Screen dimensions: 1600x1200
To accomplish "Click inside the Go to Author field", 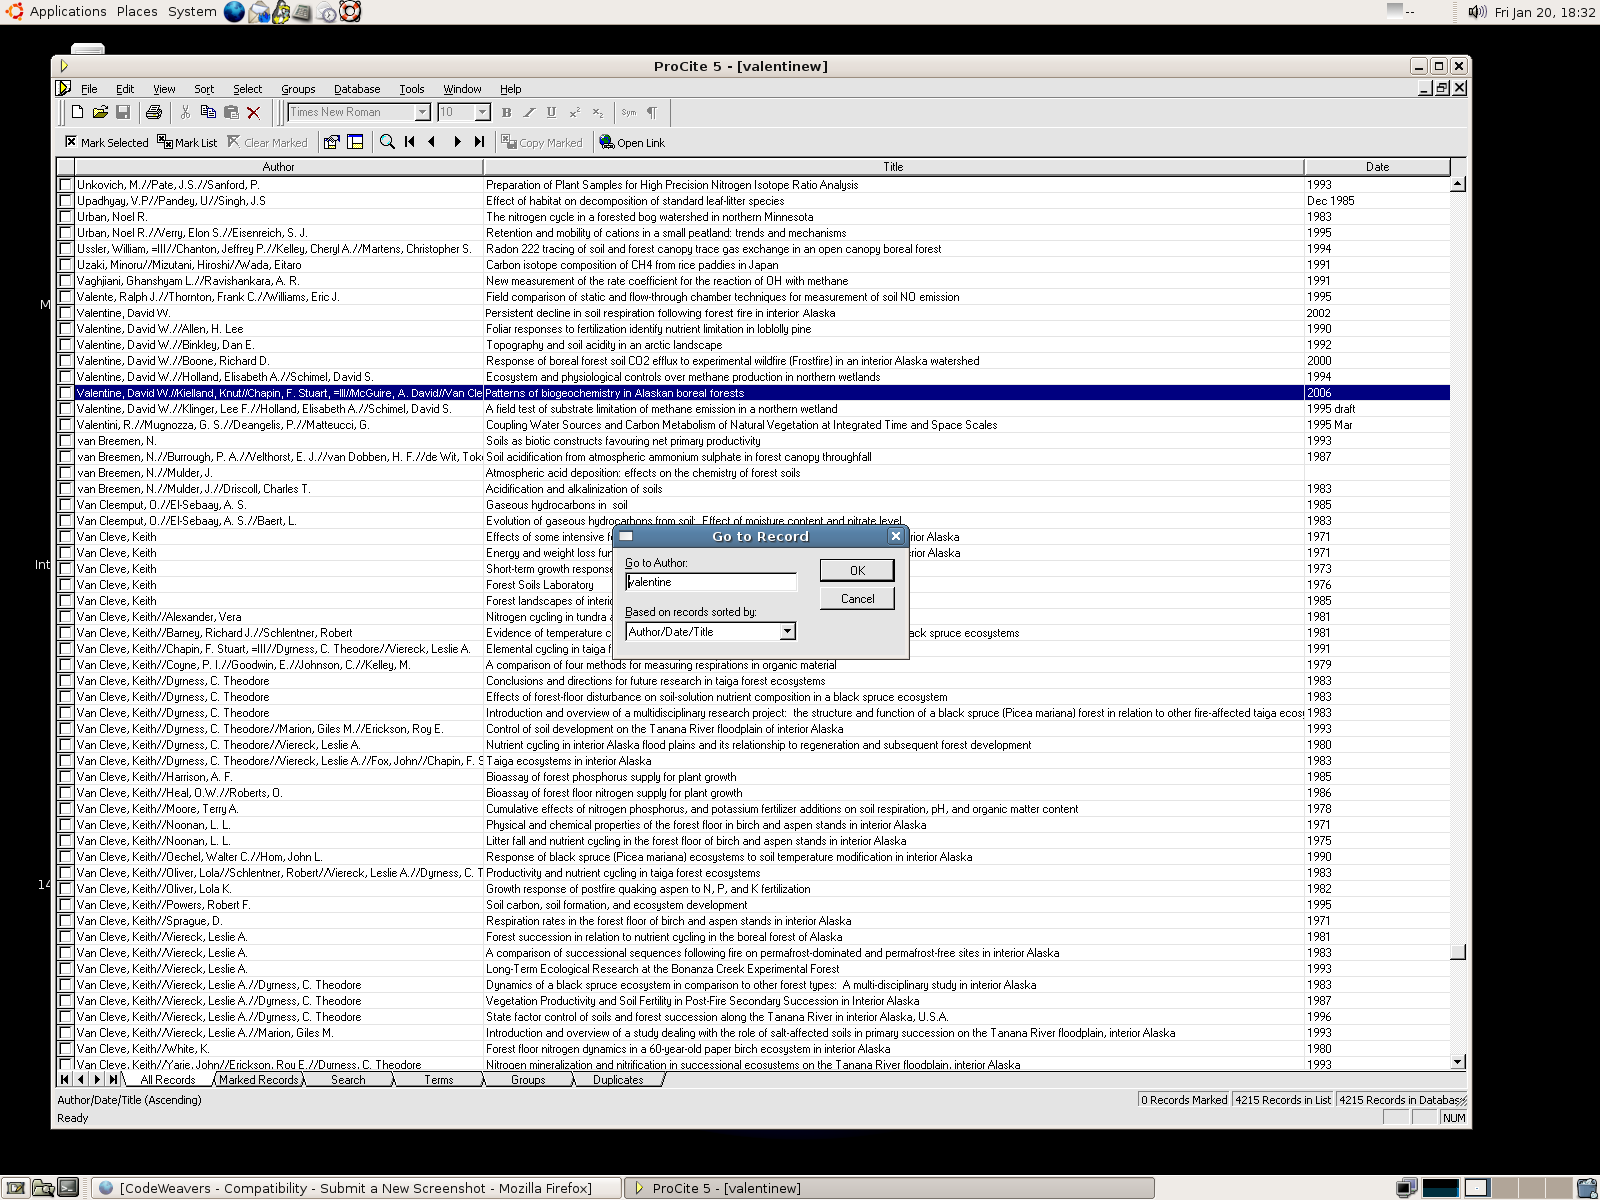I will click(x=710, y=581).
